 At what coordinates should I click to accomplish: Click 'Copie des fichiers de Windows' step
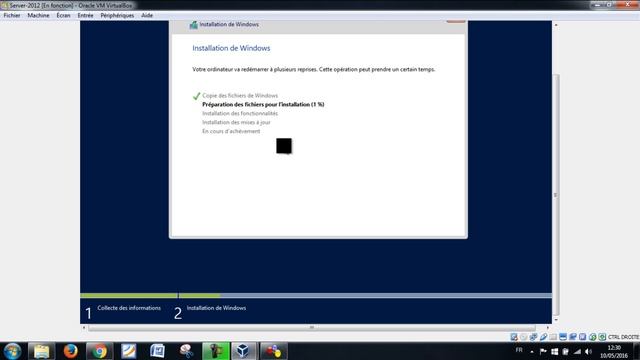(240, 96)
